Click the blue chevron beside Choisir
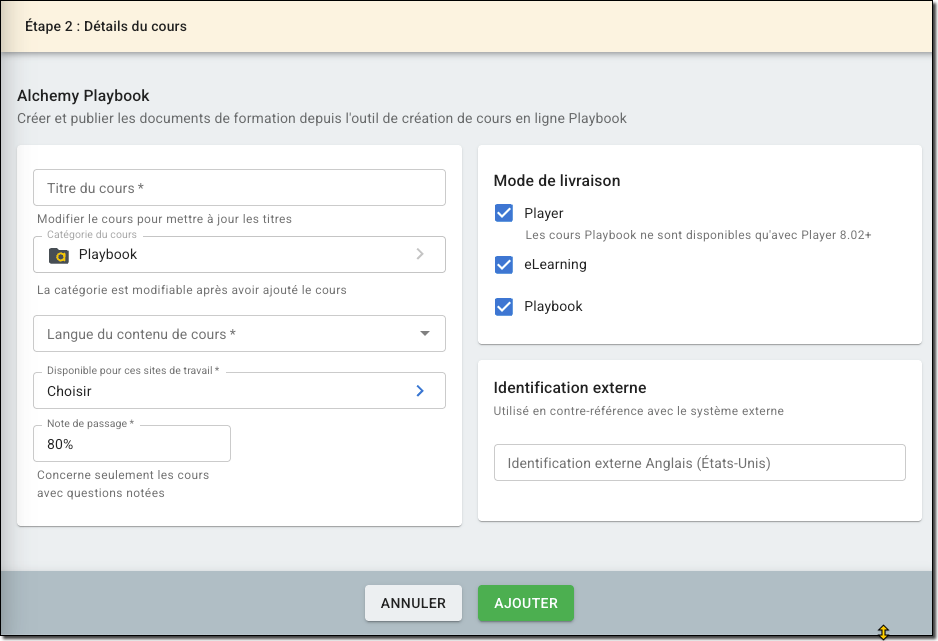This screenshot has height=641, width=938. coord(420,391)
